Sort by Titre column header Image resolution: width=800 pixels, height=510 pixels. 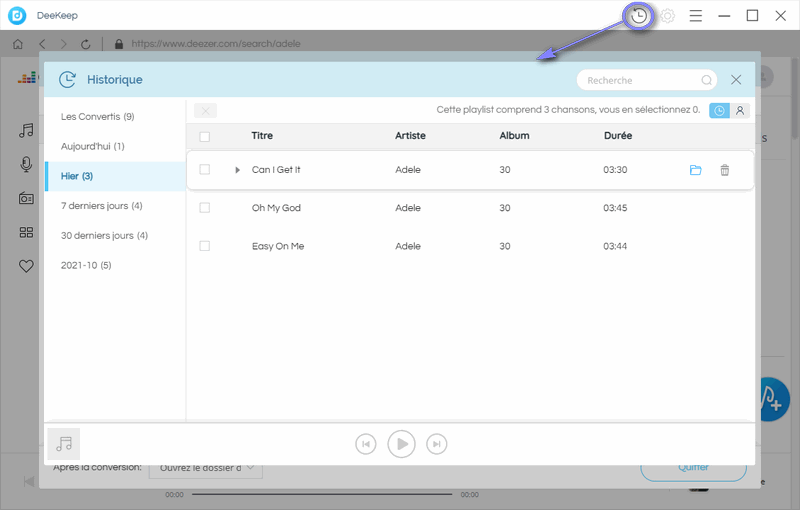(x=262, y=136)
